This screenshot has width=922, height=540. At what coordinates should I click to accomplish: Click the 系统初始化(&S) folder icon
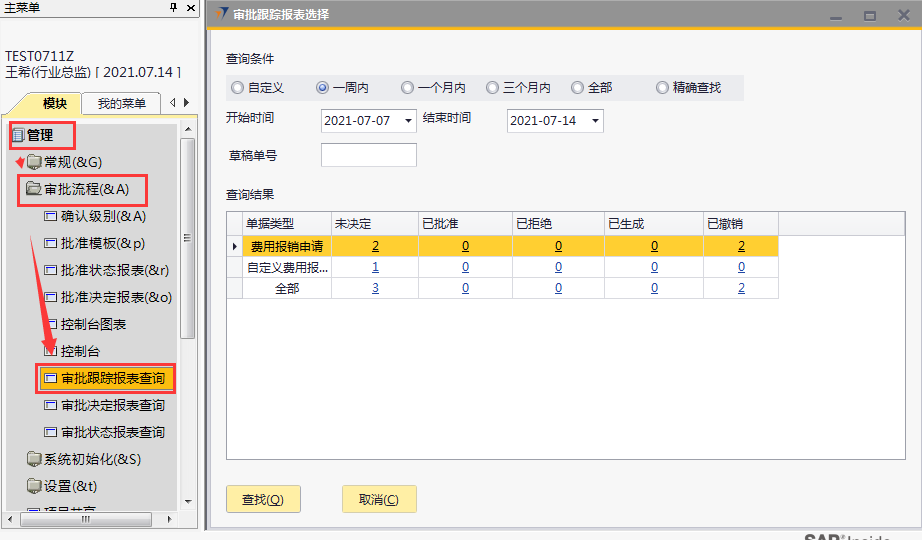(35, 460)
